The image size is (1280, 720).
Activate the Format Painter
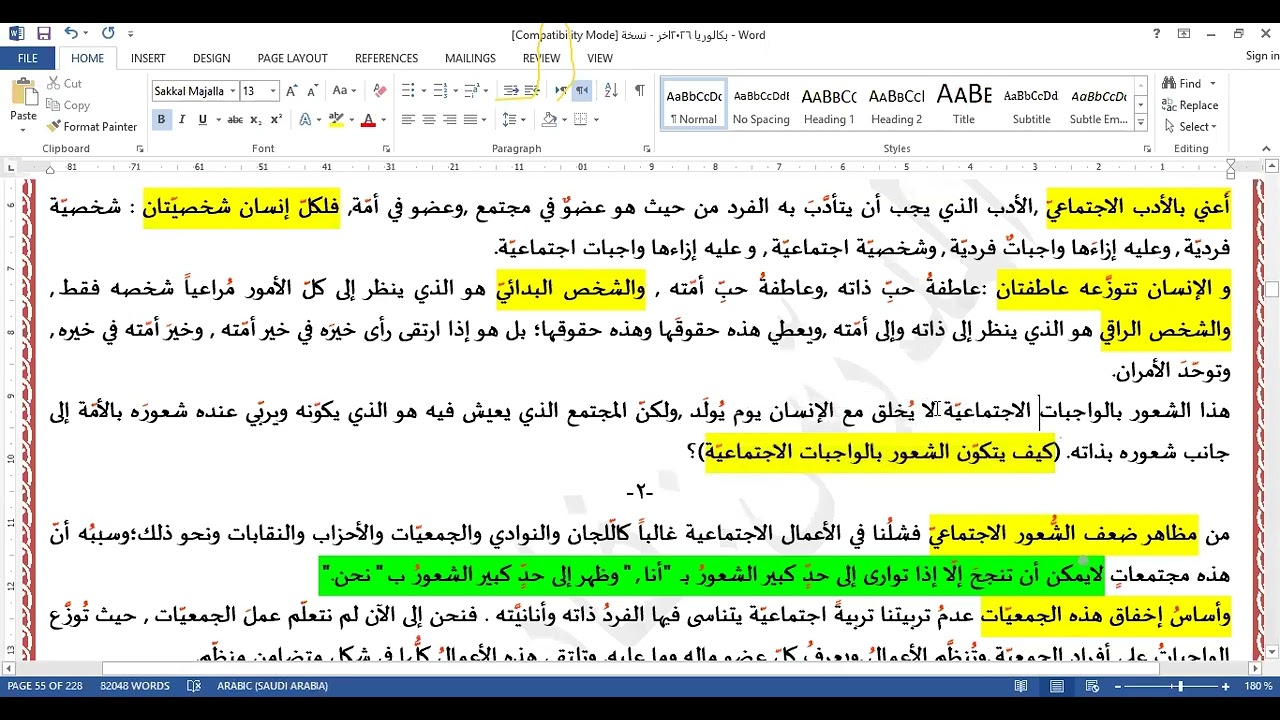coord(92,127)
